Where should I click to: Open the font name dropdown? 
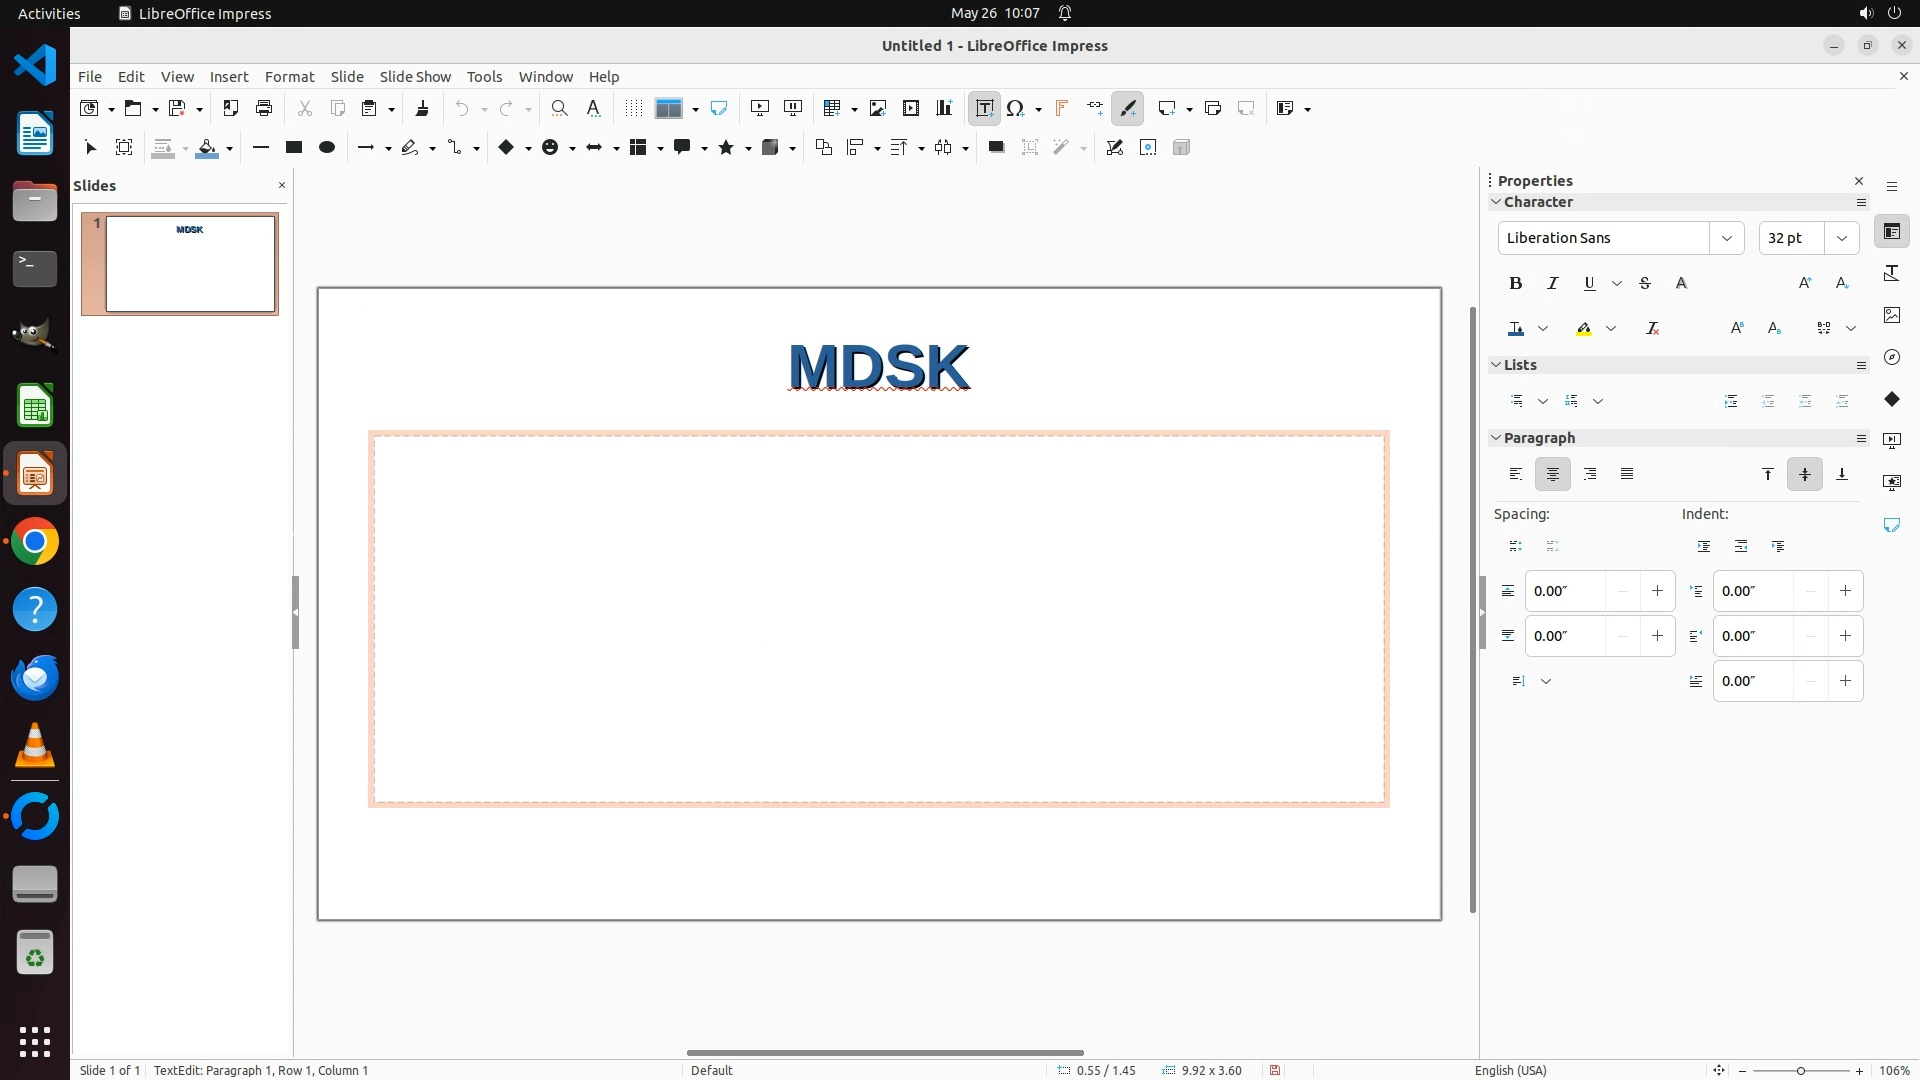pos(1726,238)
